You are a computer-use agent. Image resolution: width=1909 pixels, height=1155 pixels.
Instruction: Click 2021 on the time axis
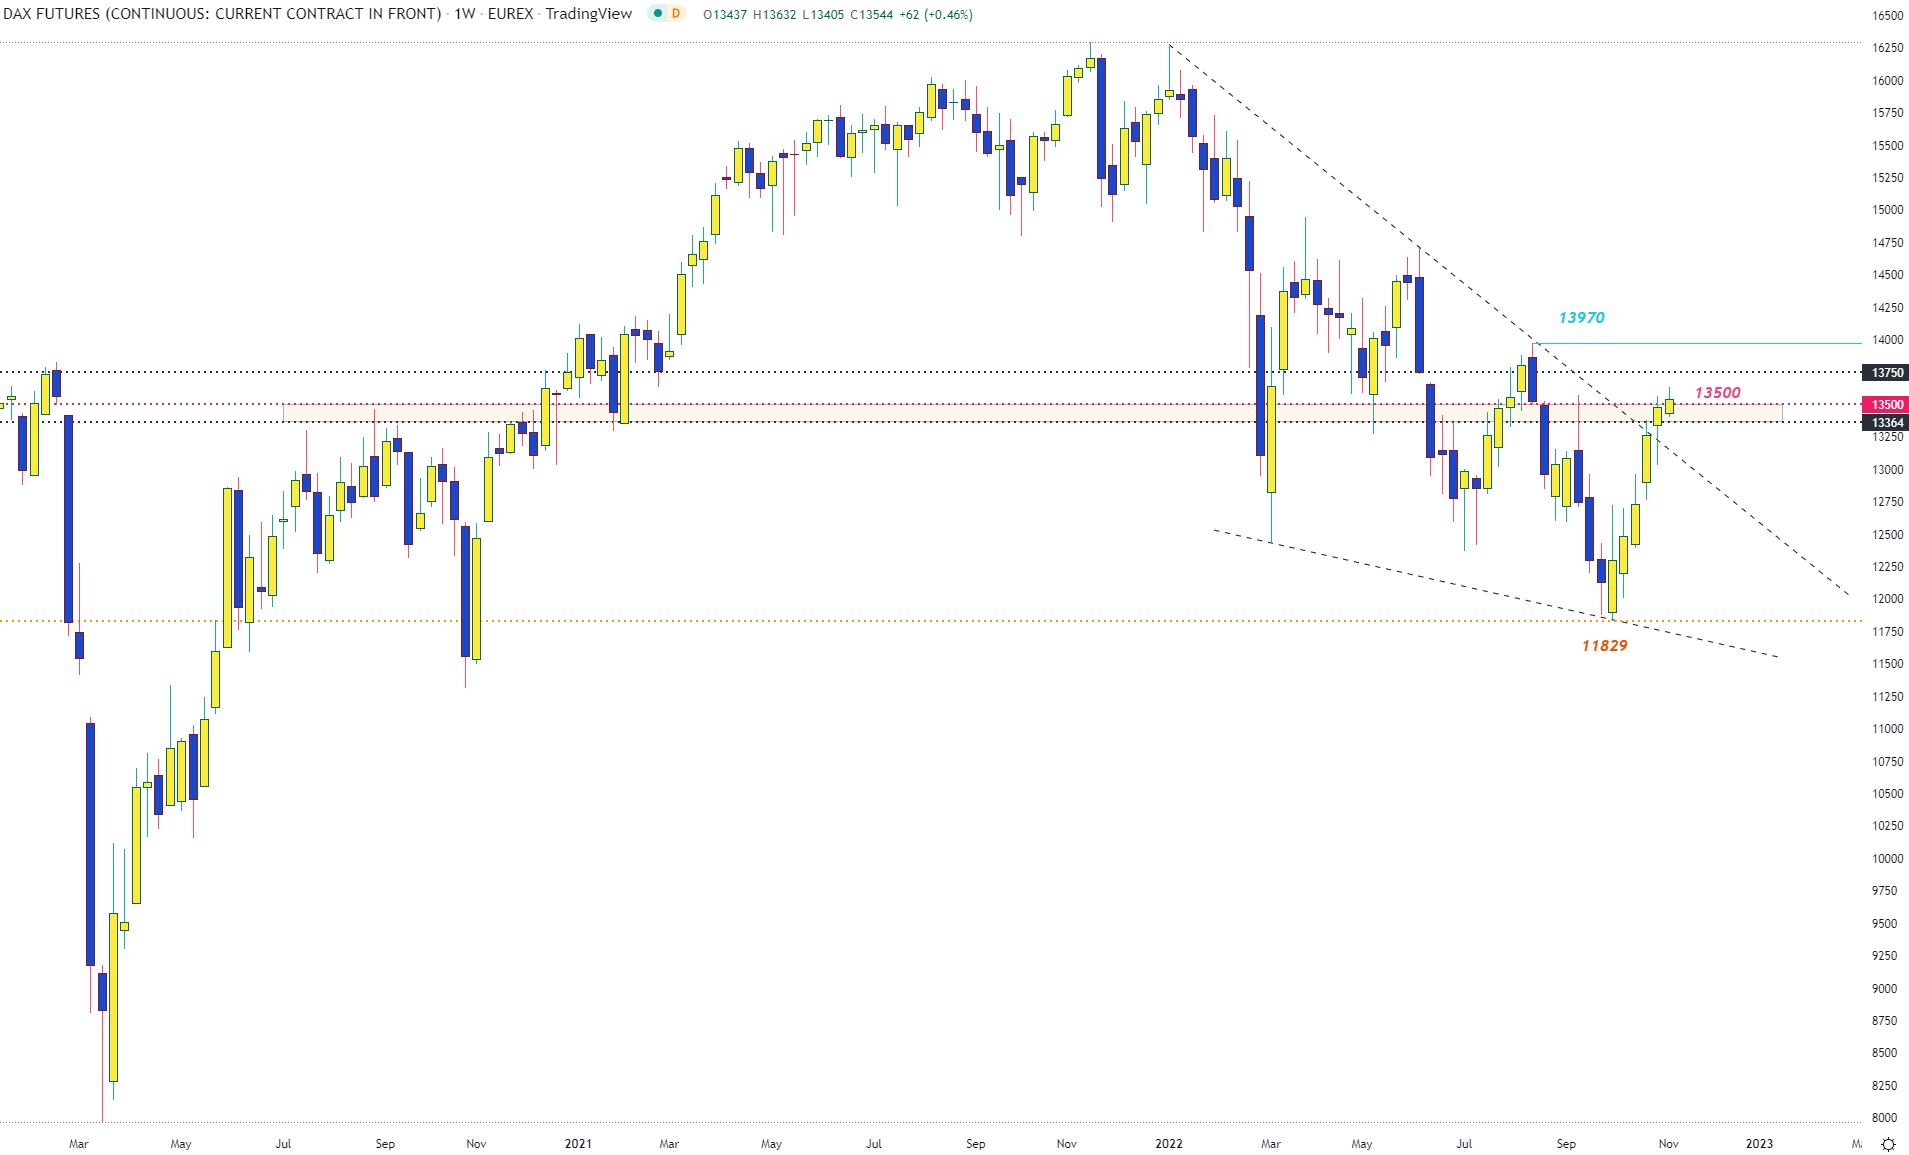[x=578, y=1144]
